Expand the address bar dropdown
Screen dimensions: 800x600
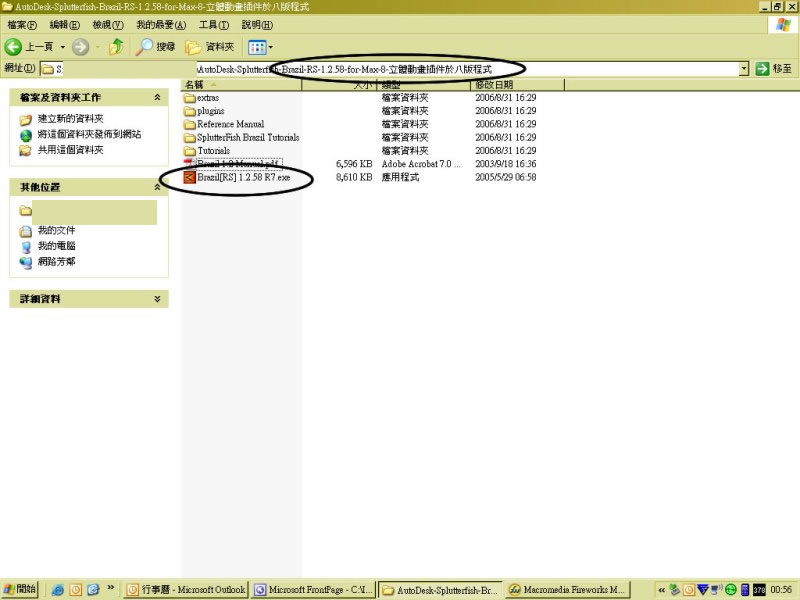click(744, 68)
